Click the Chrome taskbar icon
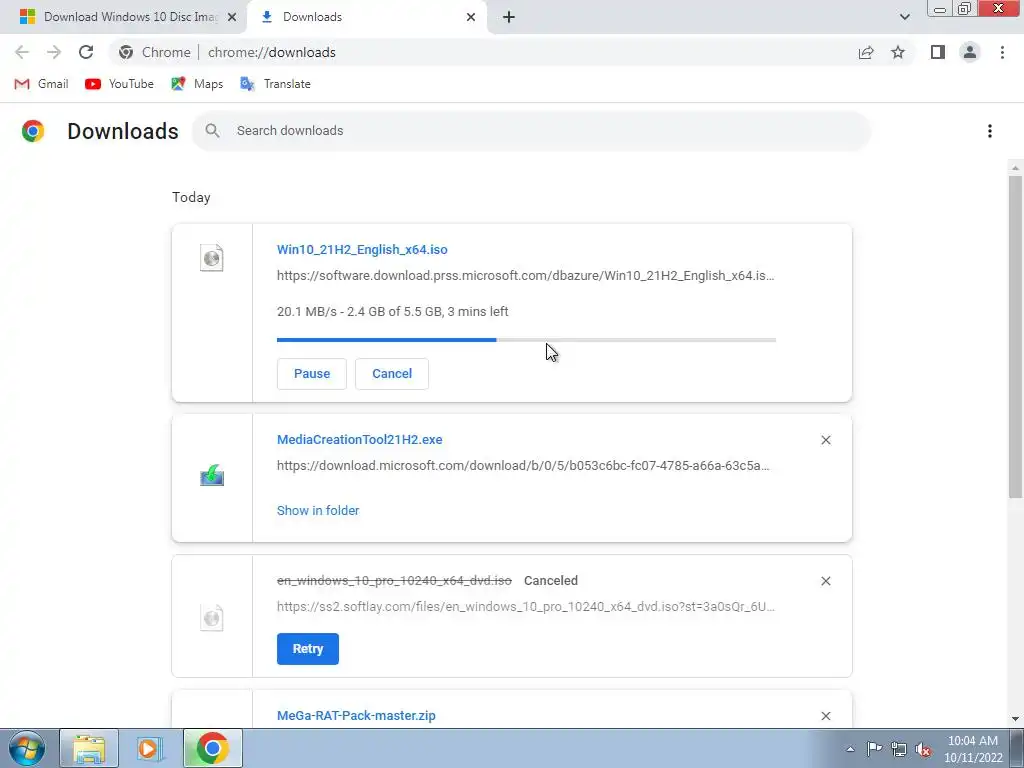 212,748
